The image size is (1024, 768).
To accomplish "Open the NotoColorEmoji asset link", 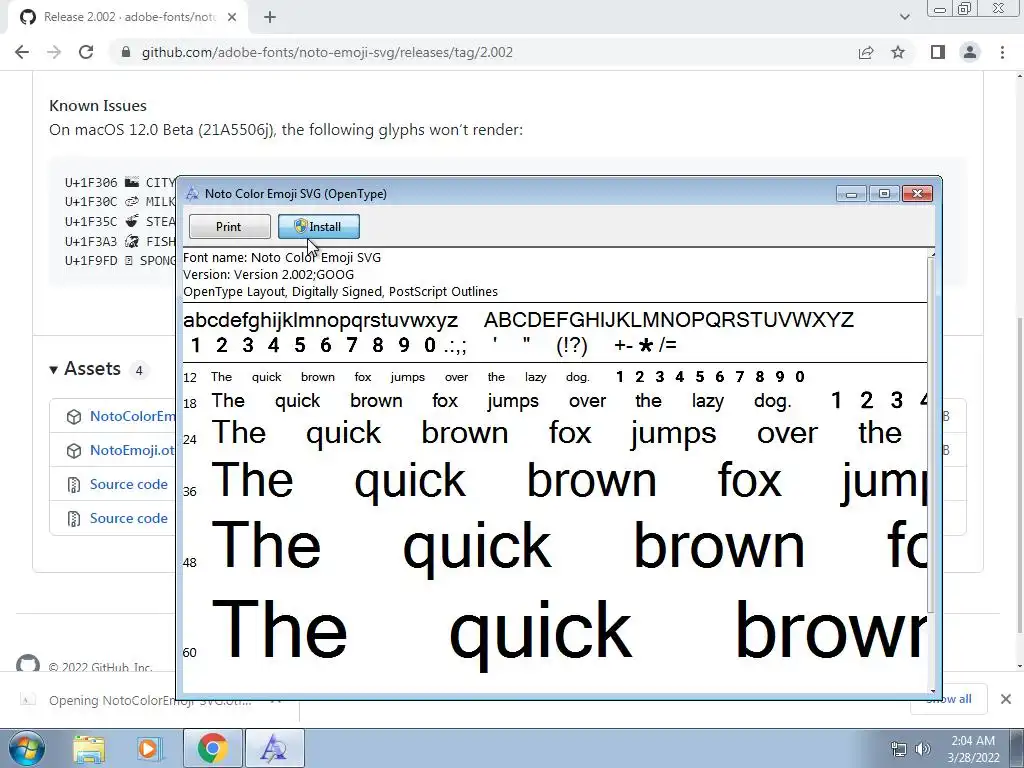I will point(133,416).
